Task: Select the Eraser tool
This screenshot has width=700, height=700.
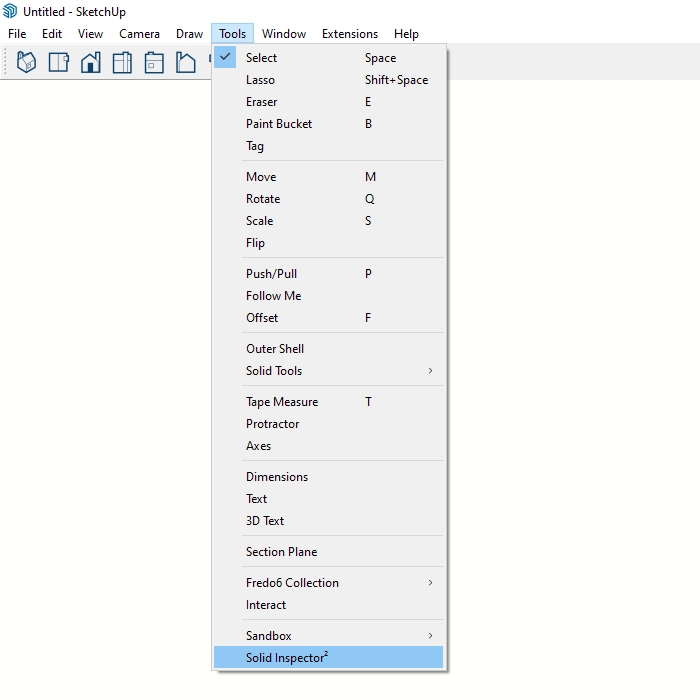Action: pos(329,102)
